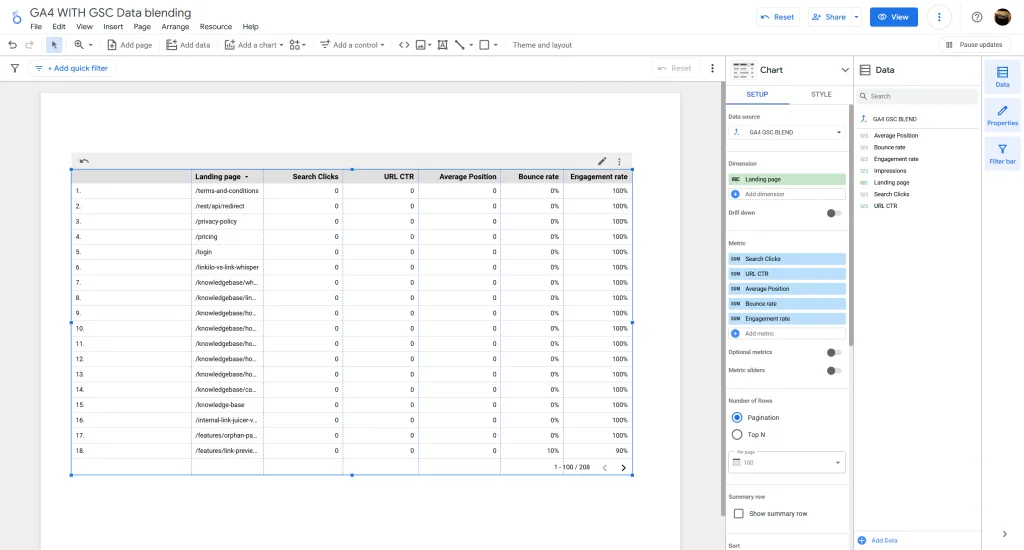Open the Share button dropdown arrow

[856, 17]
